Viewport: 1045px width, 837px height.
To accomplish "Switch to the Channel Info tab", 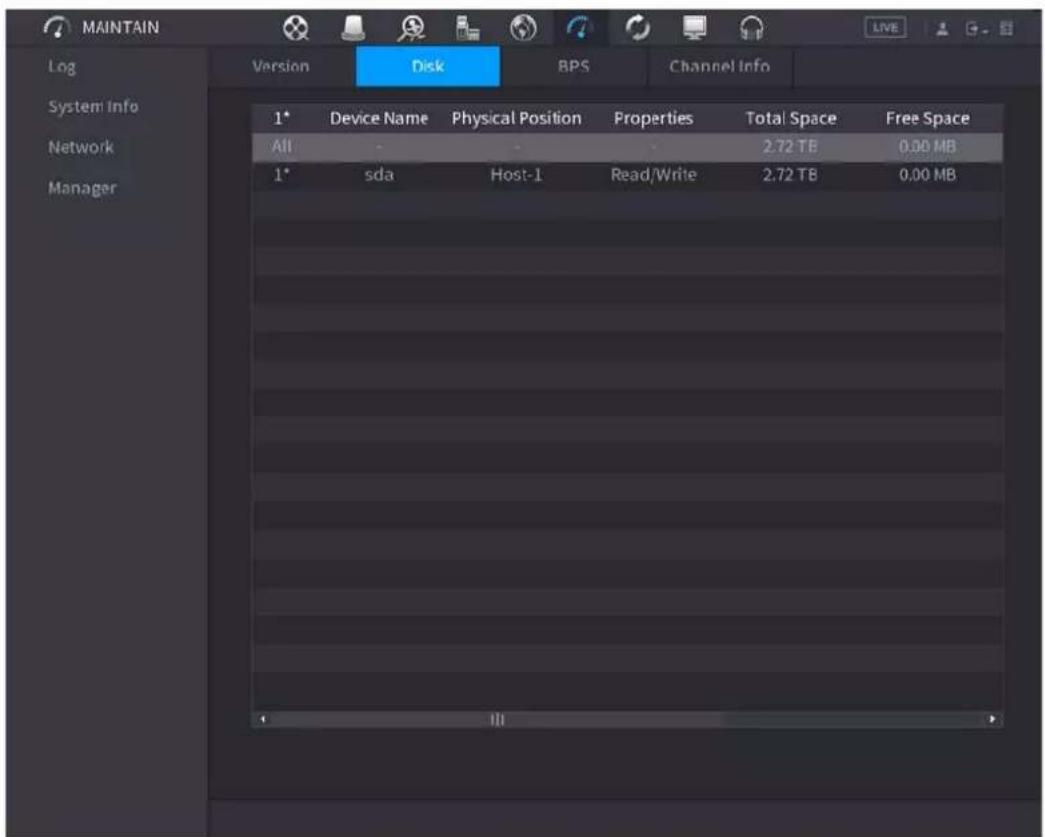I will click(x=720, y=67).
